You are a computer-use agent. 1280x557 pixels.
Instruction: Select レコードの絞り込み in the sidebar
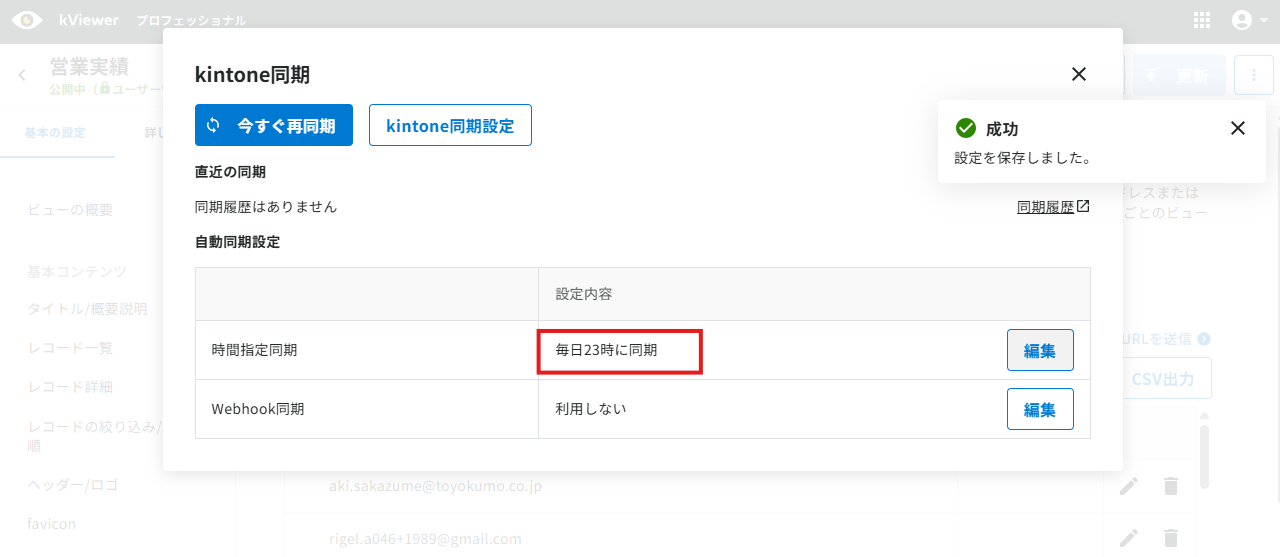pyautogui.click(x=94, y=435)
